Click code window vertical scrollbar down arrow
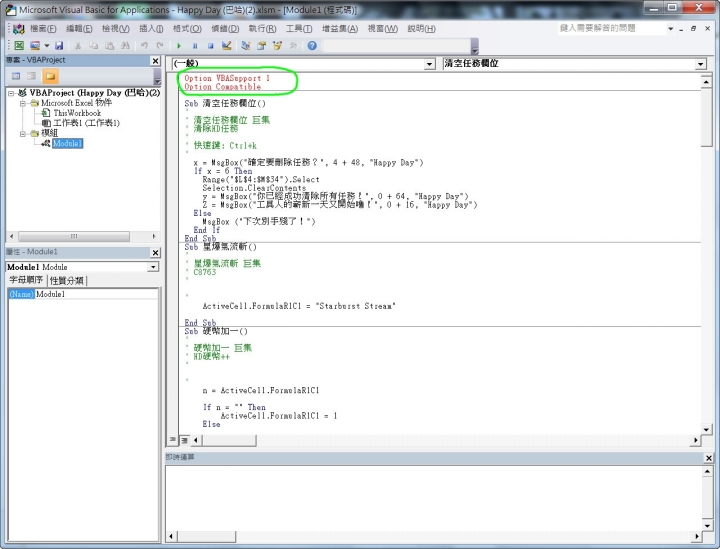The width and height of the screenshot is (720, 549). pyautogui.click(x=706, y=429)
